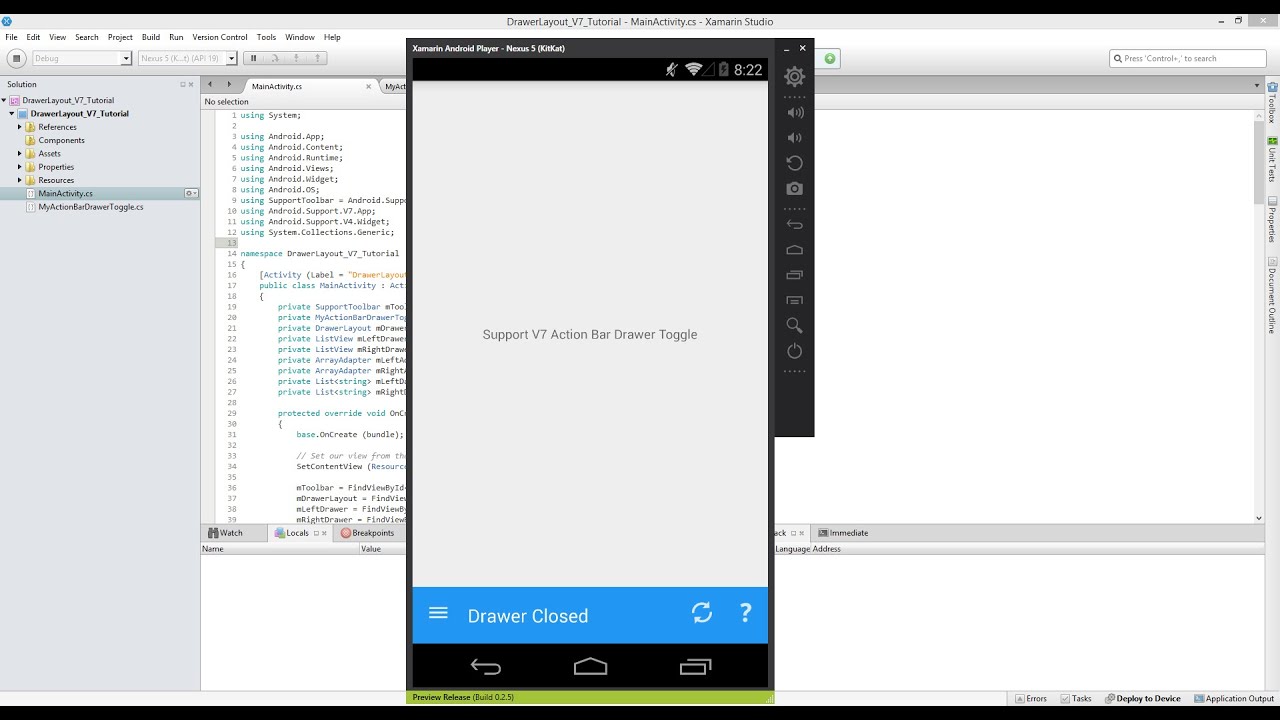1280x720 pixels.
Task: Click the Step Into debug icon
Action: point(297,58)
